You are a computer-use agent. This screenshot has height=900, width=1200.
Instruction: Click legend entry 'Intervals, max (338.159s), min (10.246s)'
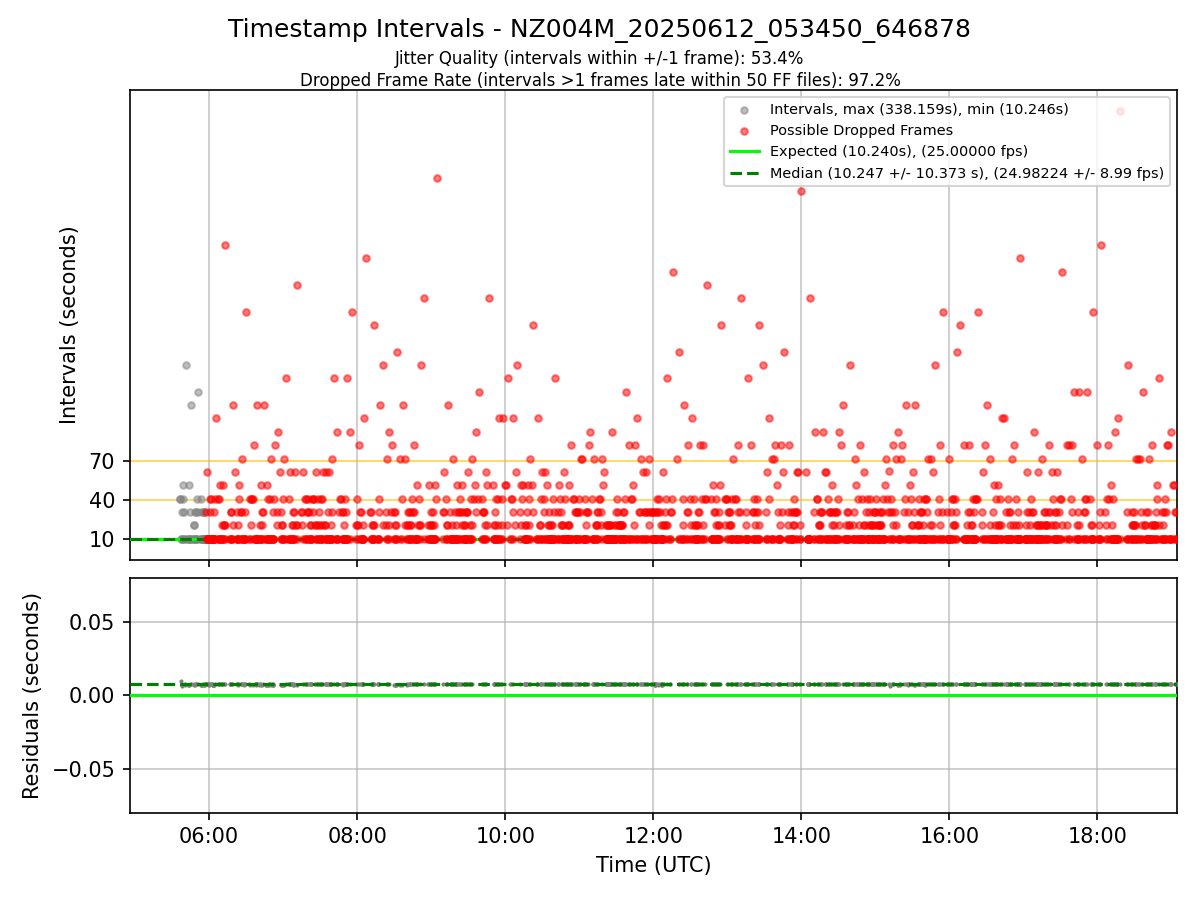click(x=919, y=109)
